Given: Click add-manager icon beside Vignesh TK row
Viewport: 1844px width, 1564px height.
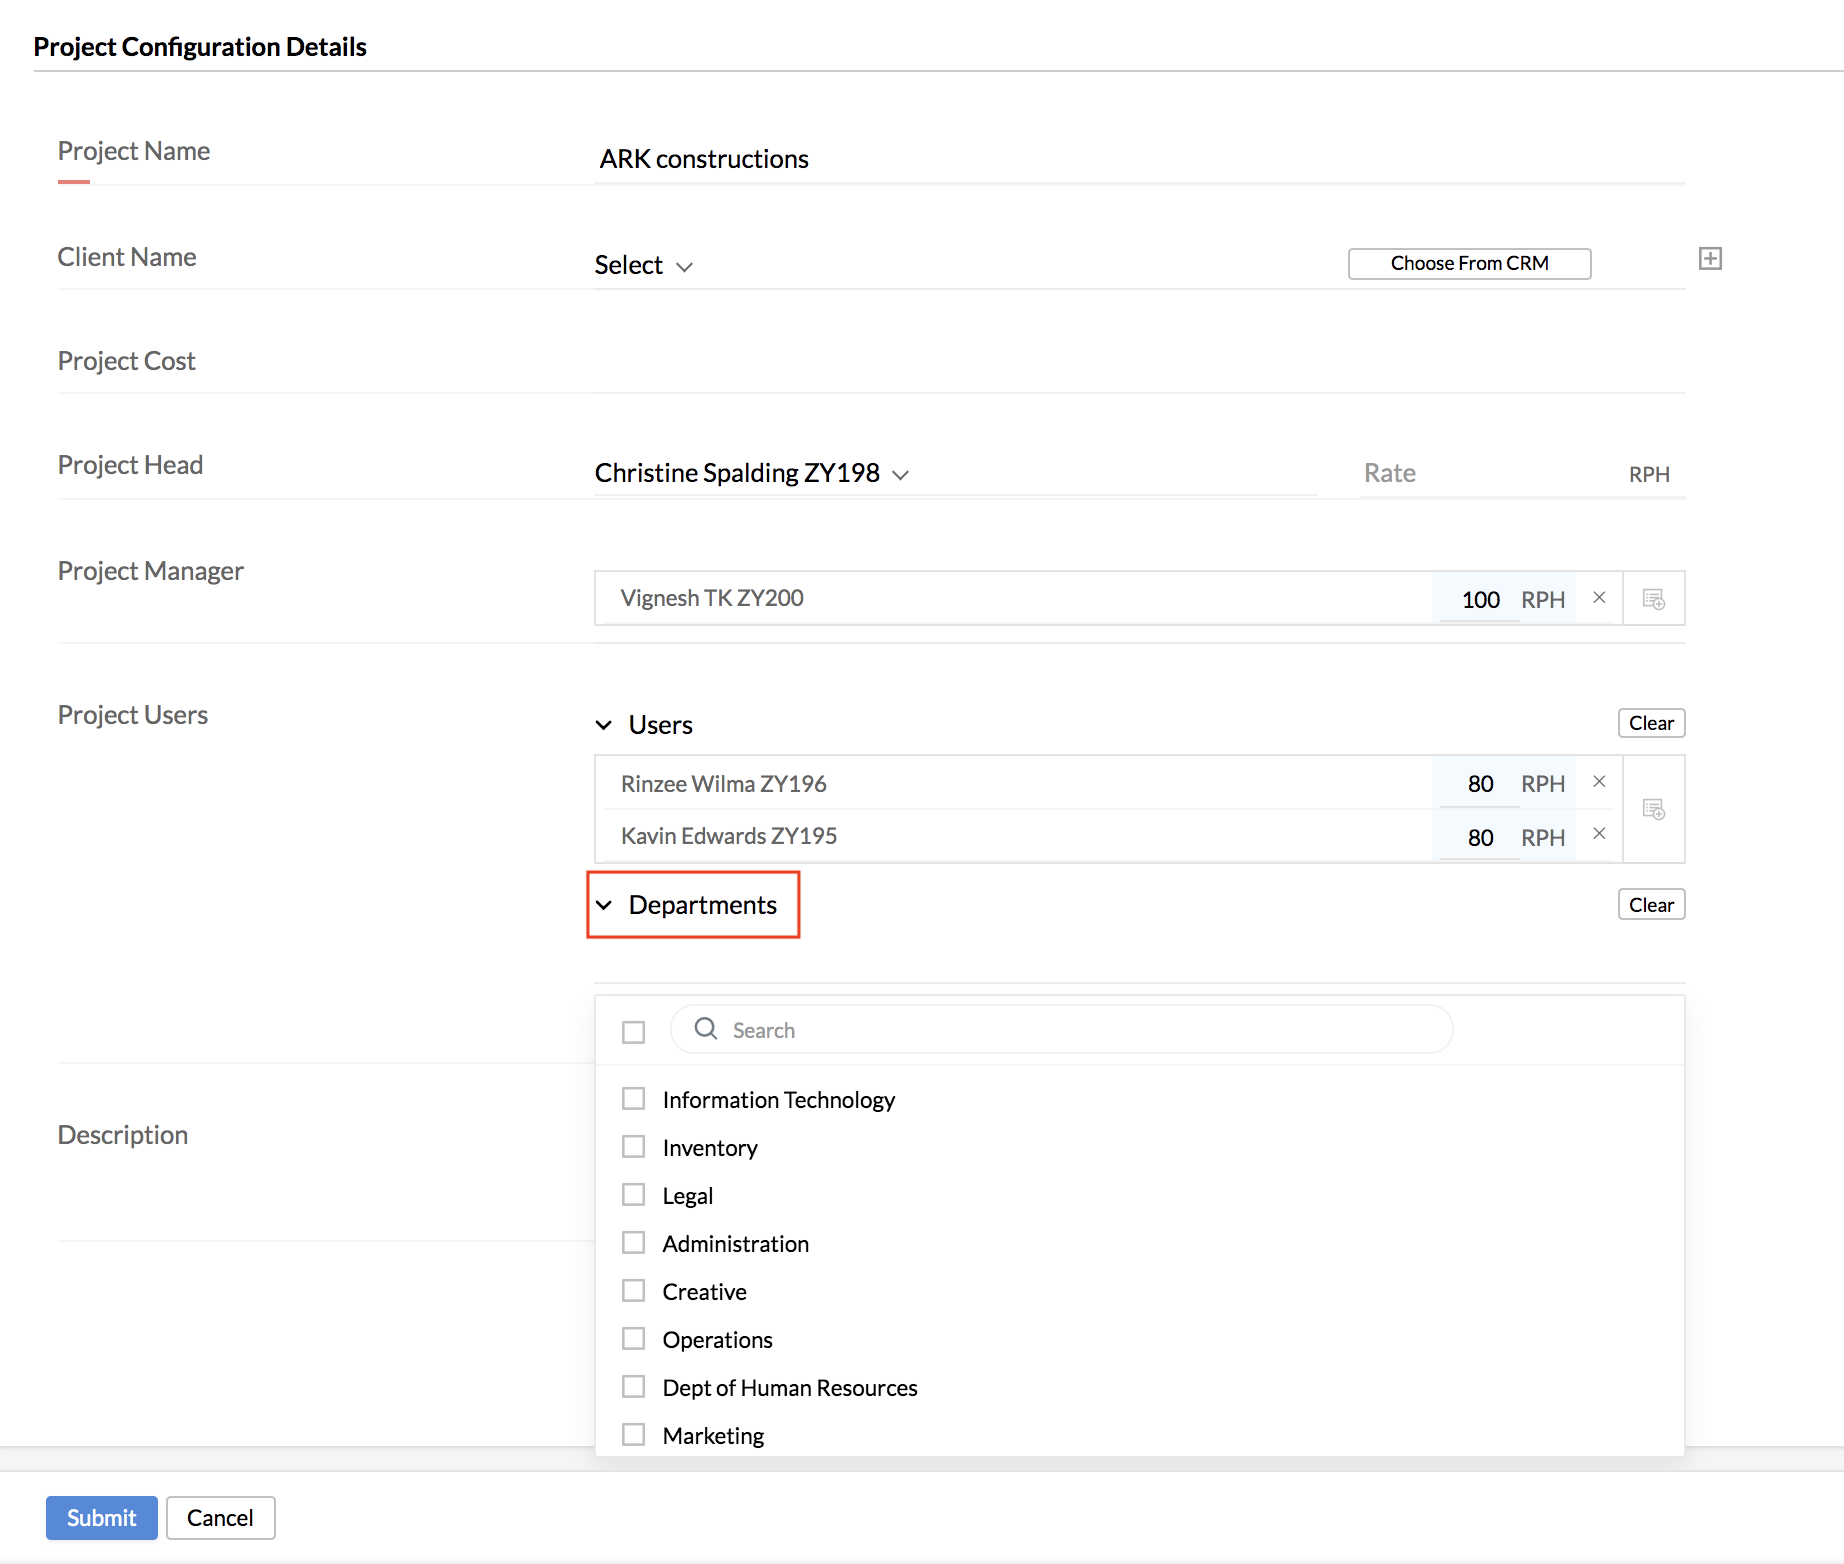Looking at the screenshot, I should [x=1654, y=599].
